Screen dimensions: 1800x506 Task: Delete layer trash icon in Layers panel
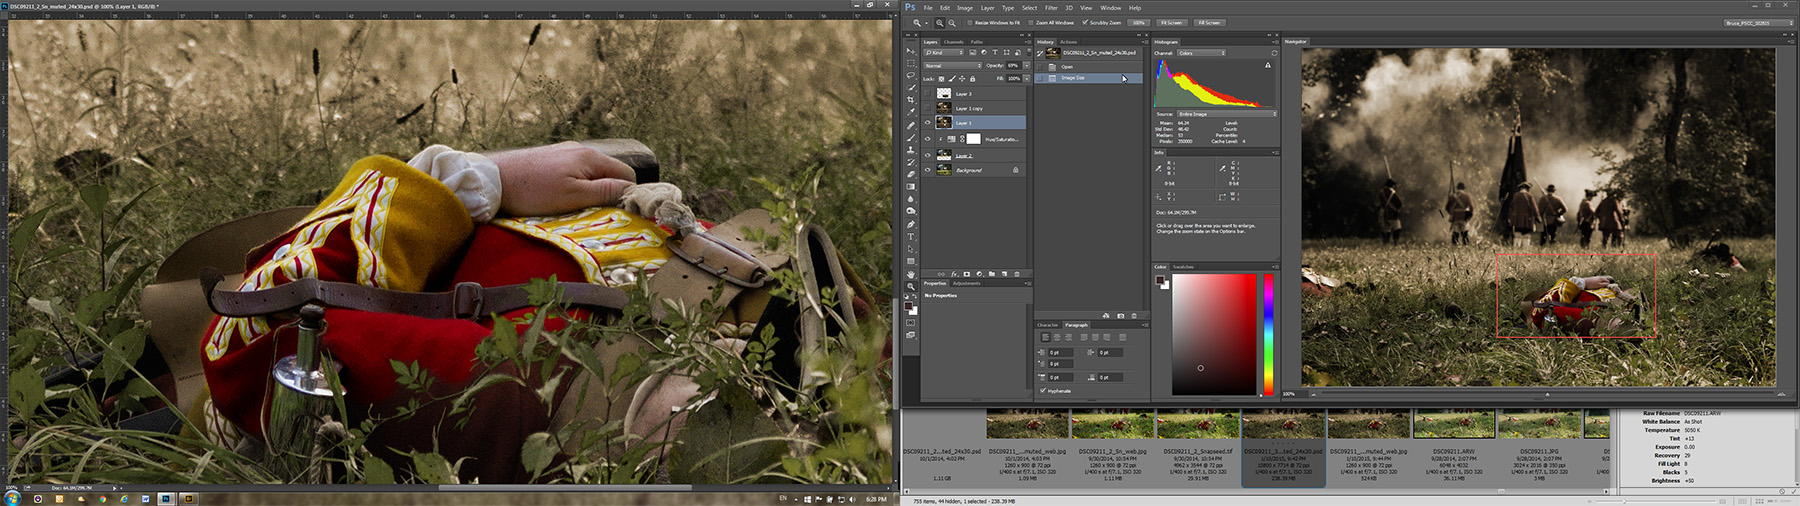(1017, 274)
